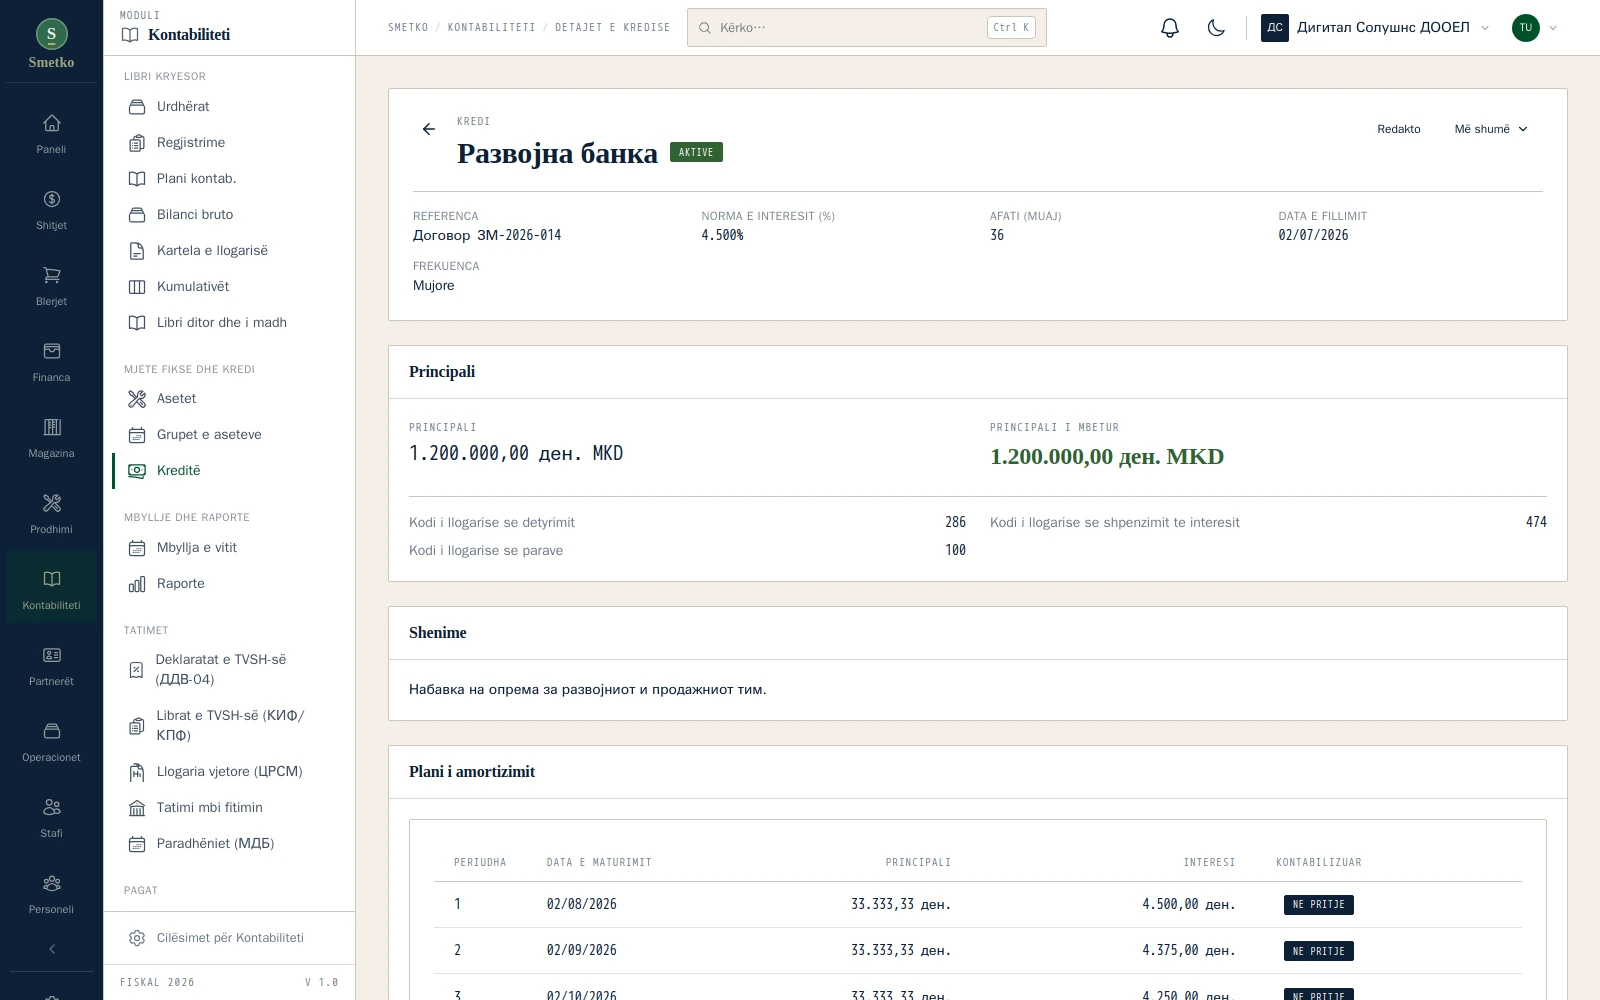This screenshot has height=1000, width=1600.
Task: Click the notifications bell icon
Action: [x=1170, y=28]
